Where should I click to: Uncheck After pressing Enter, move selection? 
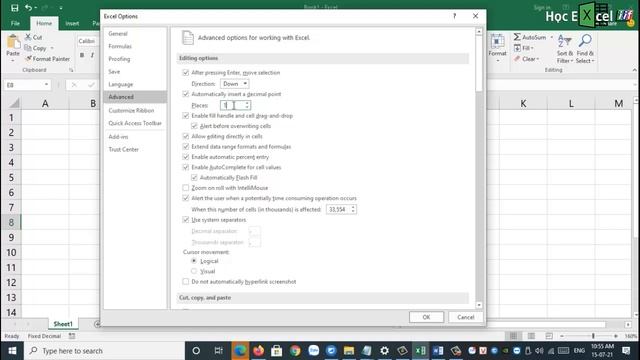(x=186, y=73)
